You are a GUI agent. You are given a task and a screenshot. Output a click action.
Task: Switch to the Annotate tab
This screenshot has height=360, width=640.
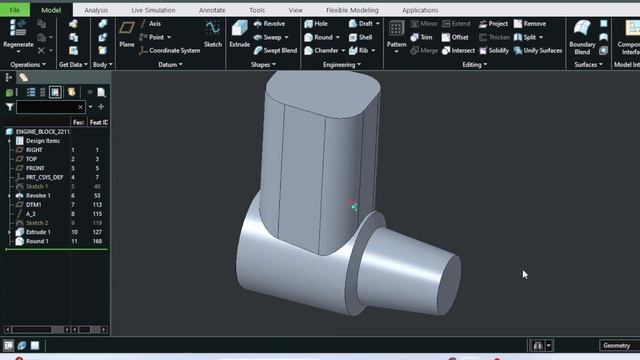tap(212, 10)
